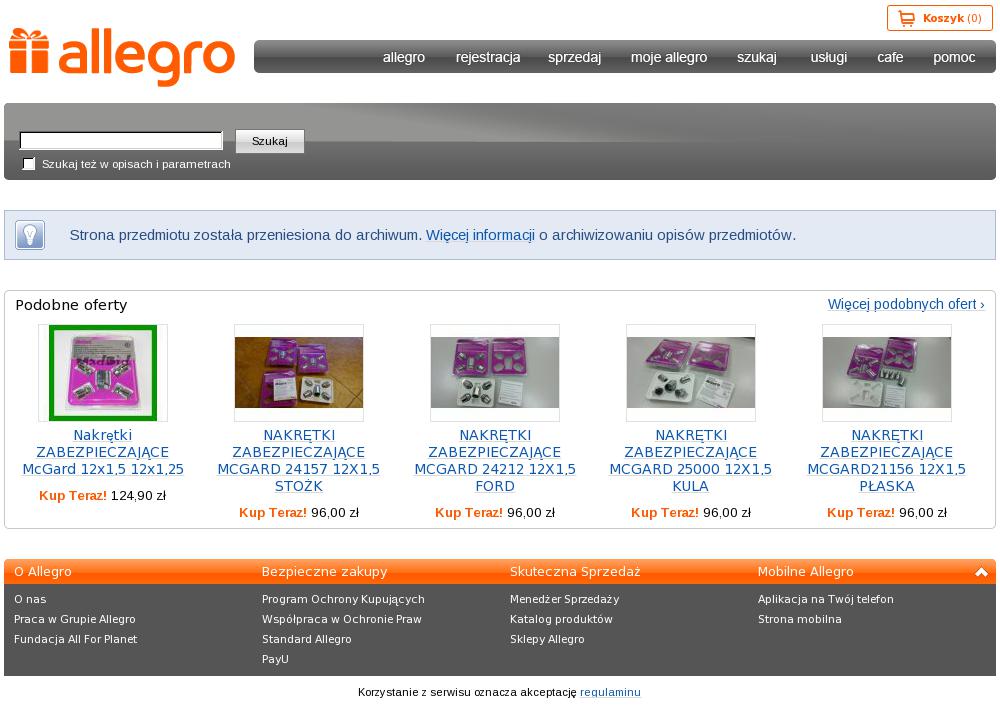Open MCGARD 24157 12X1,5 STOŻK offer title
This screenshot has height=712, width=1000.
(x=298, y=461)
